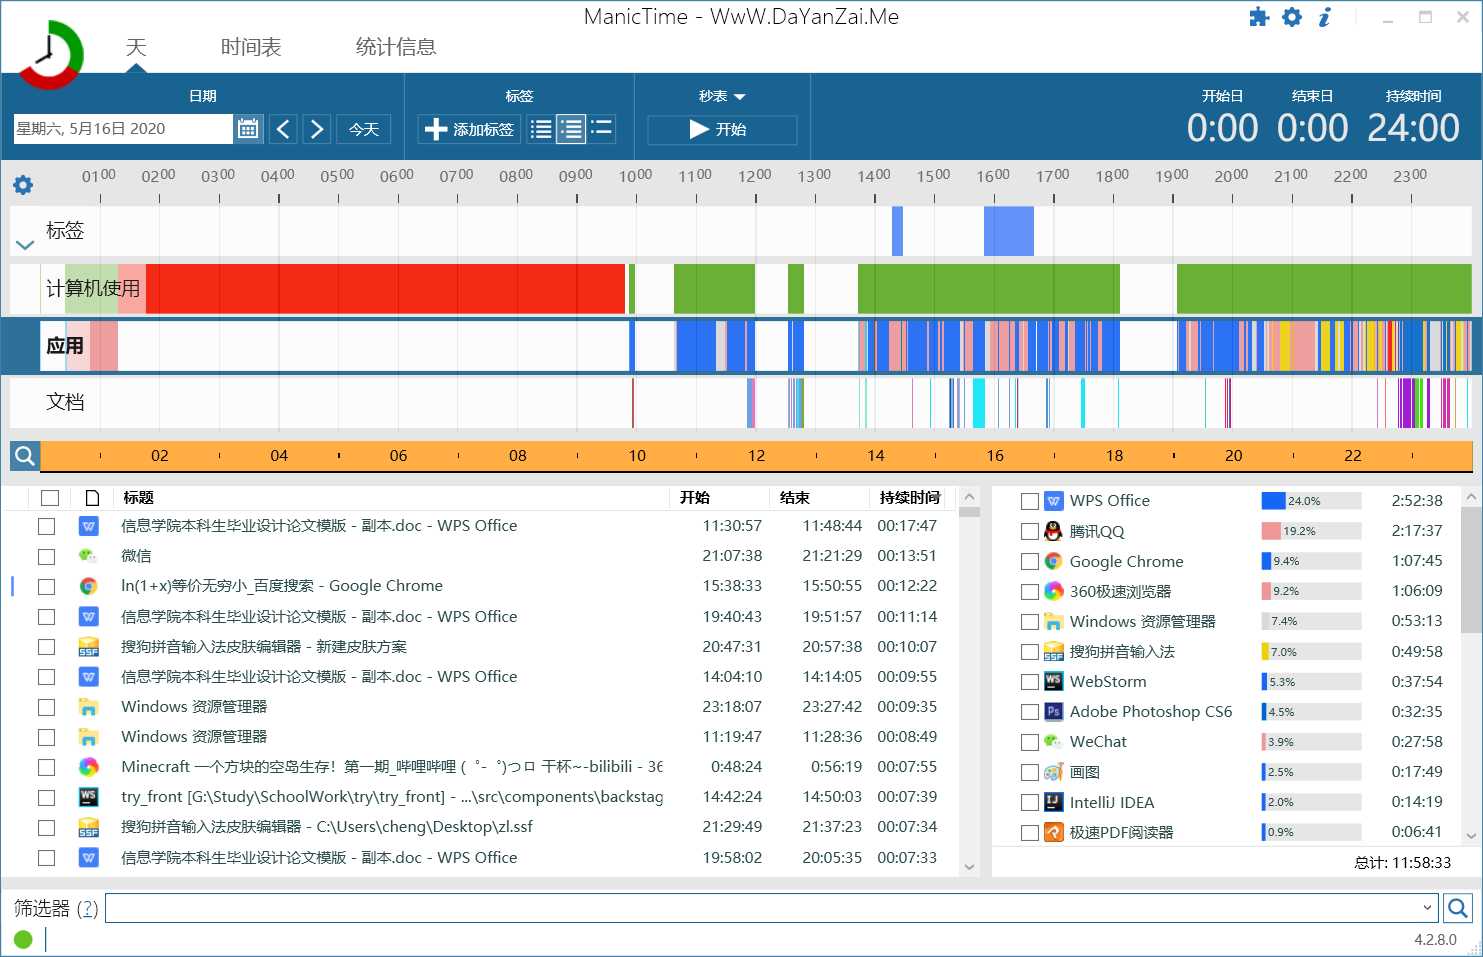Click the WPS Office 24.0% usage bar
This screenshot has height=957, width=1483.
click(1311, 501)
